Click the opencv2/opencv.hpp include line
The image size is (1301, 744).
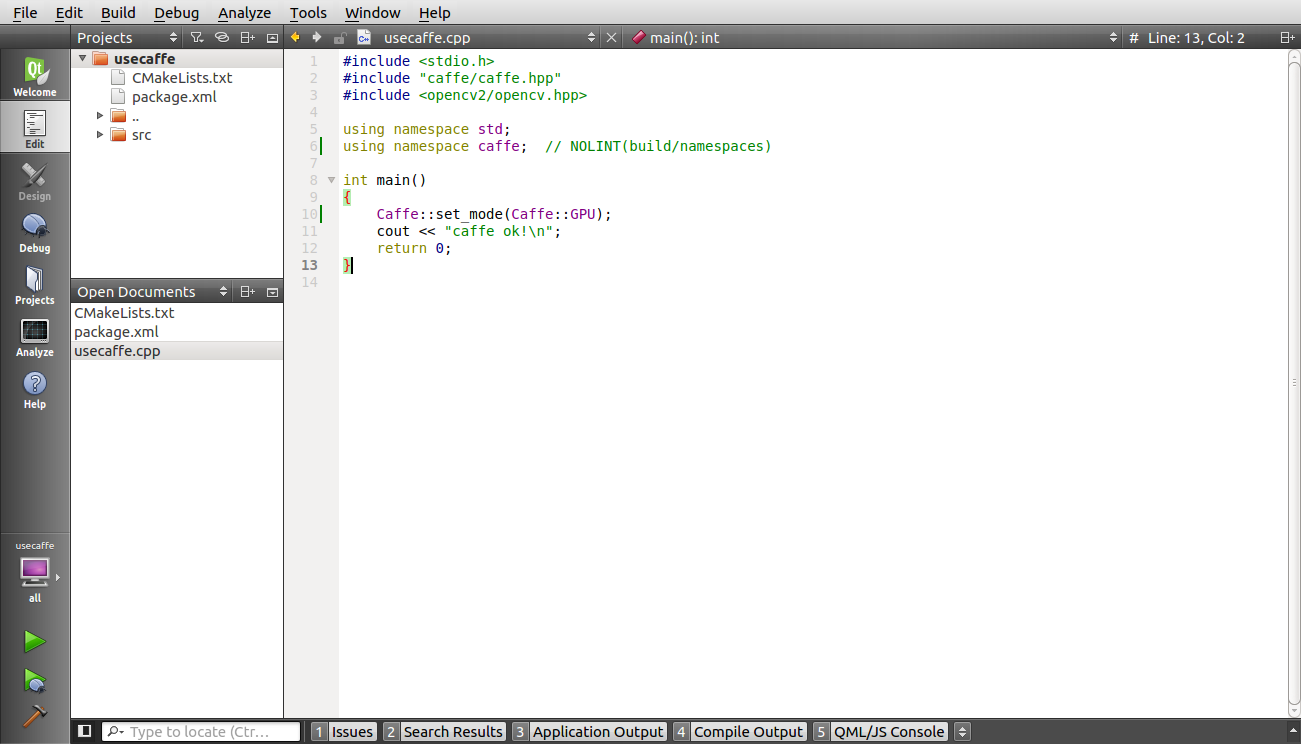(464, 95)
